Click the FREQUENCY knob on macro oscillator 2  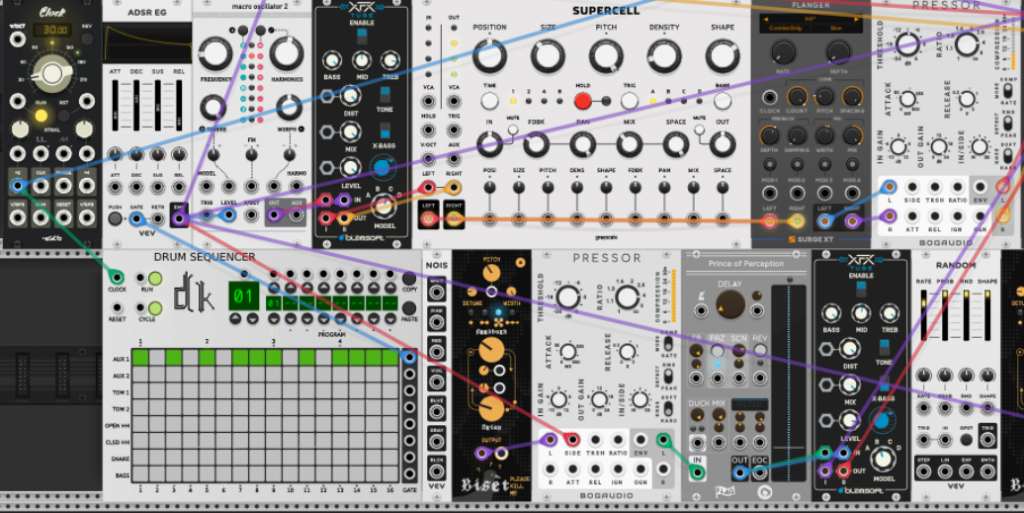(x=216, y=54)
